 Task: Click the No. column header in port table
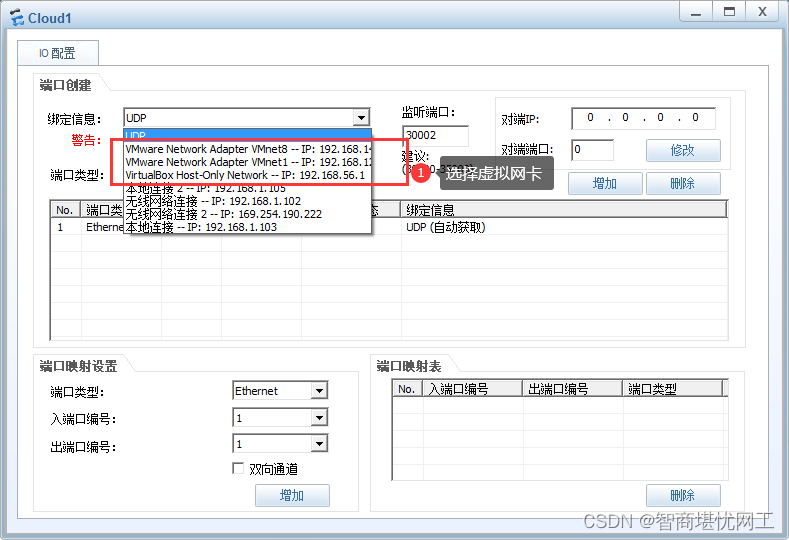tap(65, 210)
